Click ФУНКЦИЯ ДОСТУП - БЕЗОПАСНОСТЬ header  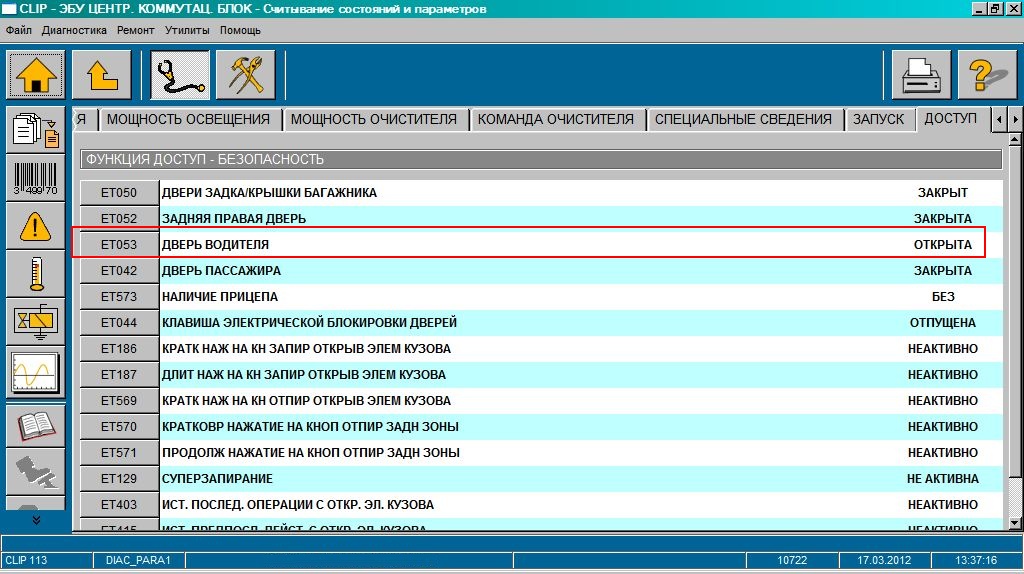point(541,159)
